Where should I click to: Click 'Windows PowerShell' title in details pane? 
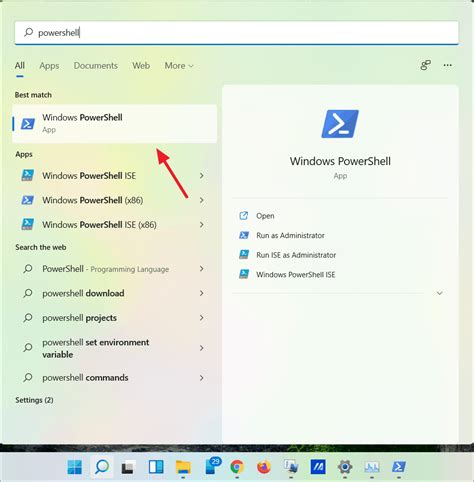(340, 161)
